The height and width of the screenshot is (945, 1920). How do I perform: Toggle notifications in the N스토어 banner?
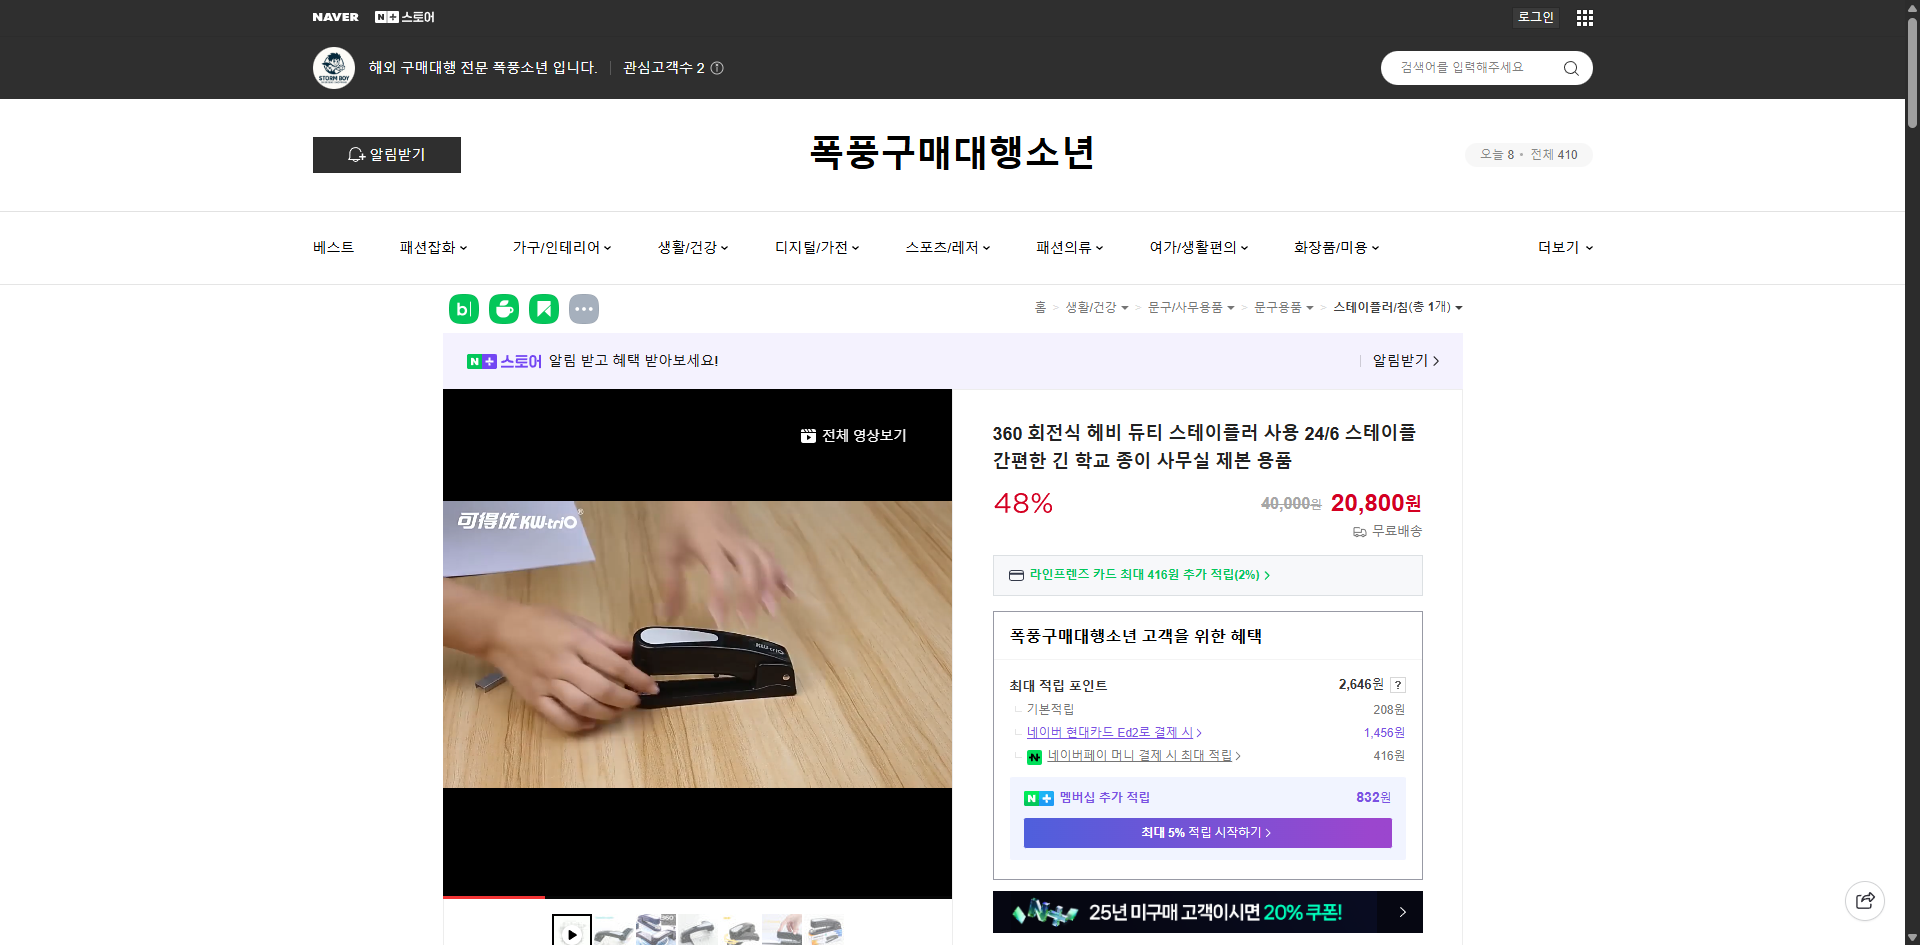coord(1402,361)
